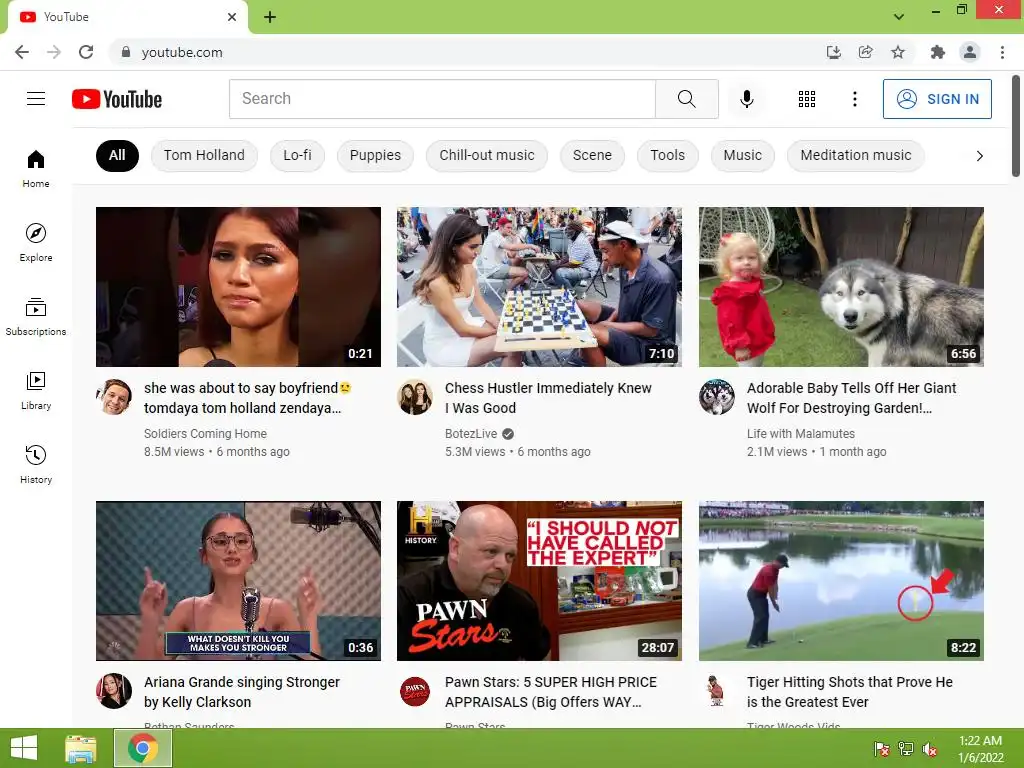
Task: Select the Lo-fi chip
Action: (x=297, y=155)
